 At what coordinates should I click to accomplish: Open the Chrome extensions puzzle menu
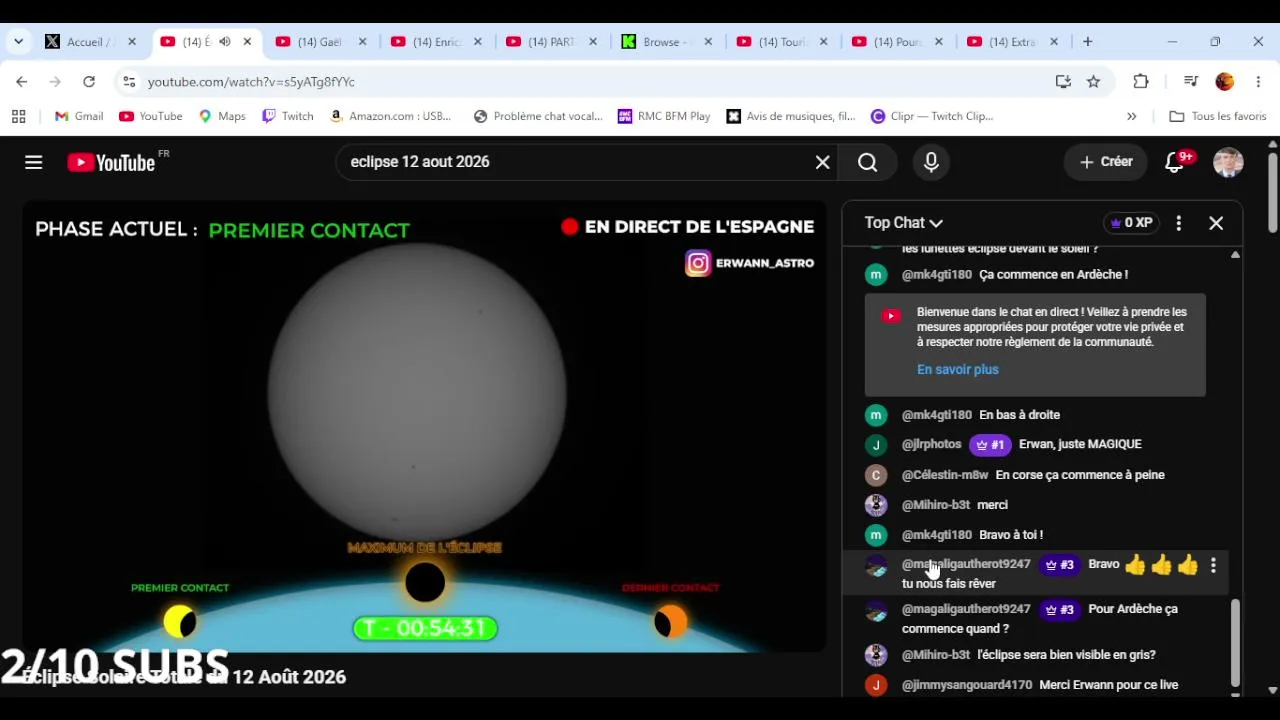[x=1141, y=82]
